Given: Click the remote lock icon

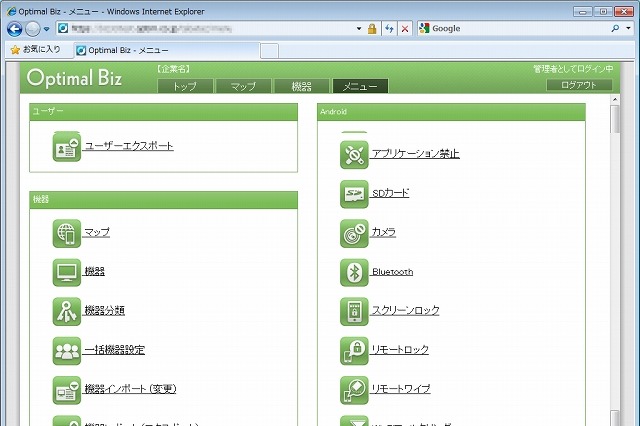Looking at the screenshot, I should (354, 351).
